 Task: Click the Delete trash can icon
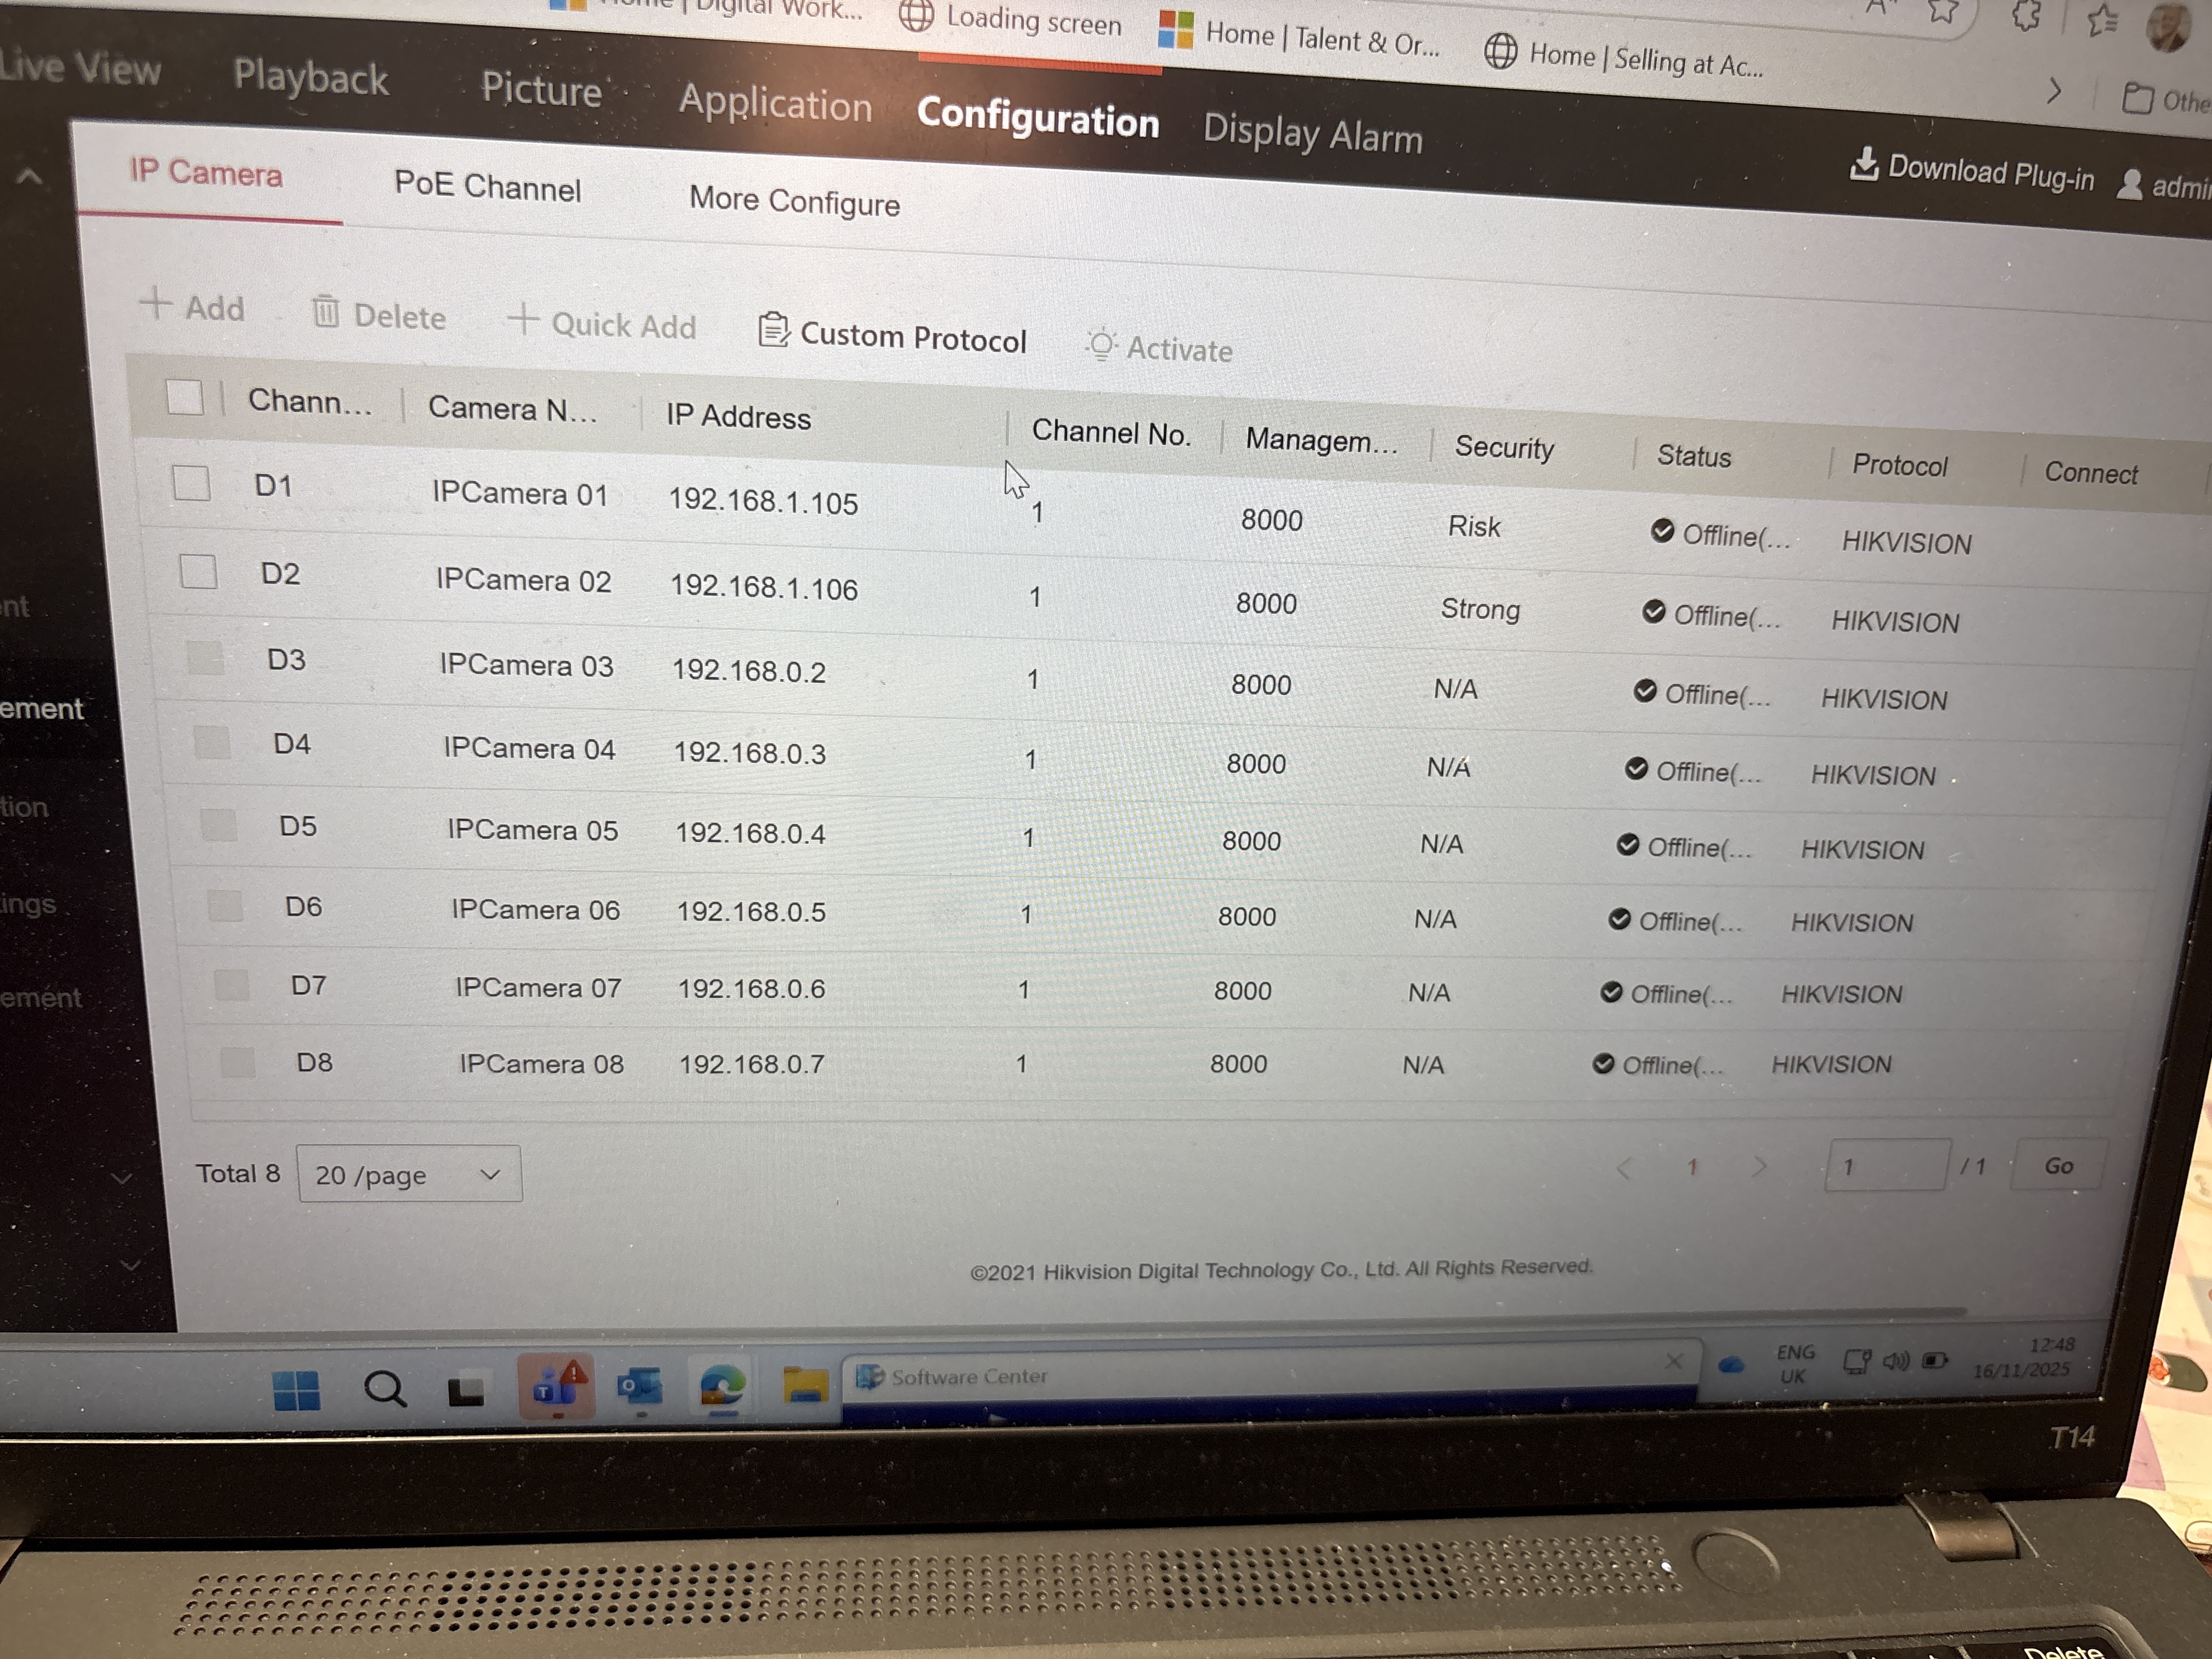(x=326, y=312)
